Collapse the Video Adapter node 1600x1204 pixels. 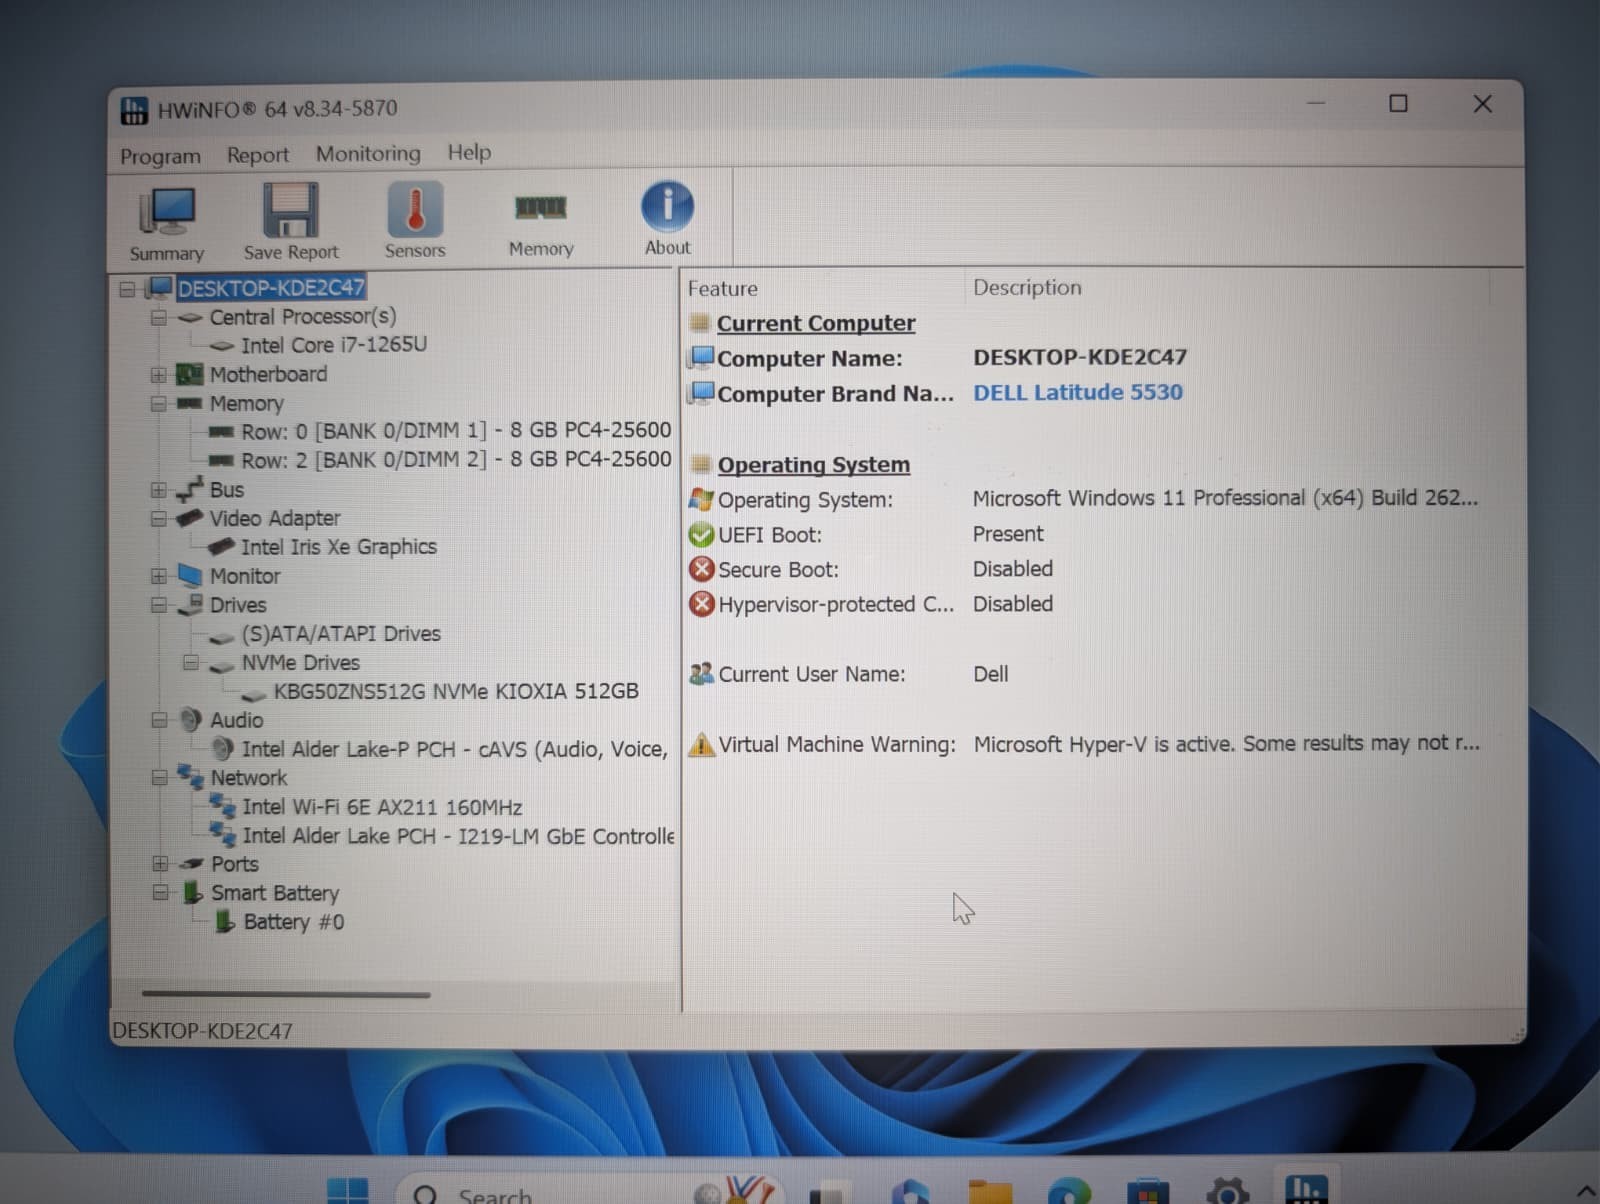[x=159, y=519]
